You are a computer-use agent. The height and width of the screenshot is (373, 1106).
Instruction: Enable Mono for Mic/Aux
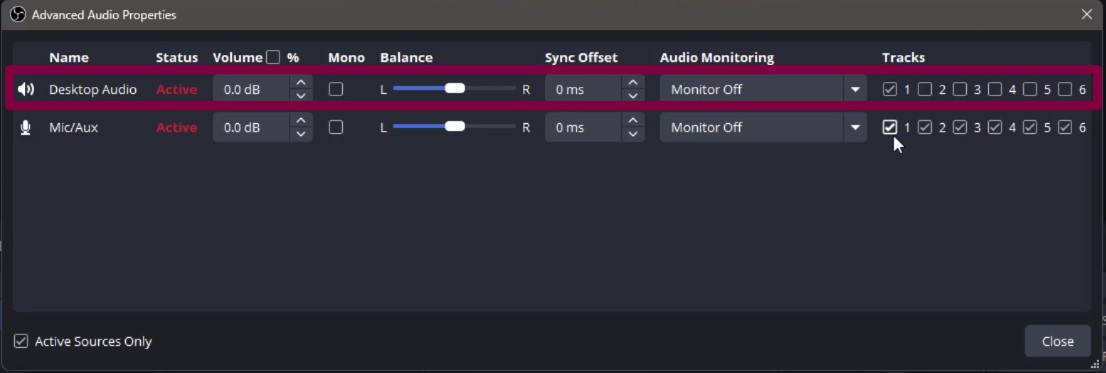(x=336, y=128)
